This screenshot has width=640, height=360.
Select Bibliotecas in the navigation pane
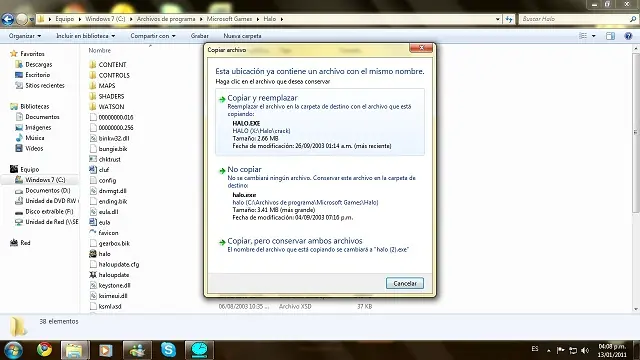(x=35, y=107)
